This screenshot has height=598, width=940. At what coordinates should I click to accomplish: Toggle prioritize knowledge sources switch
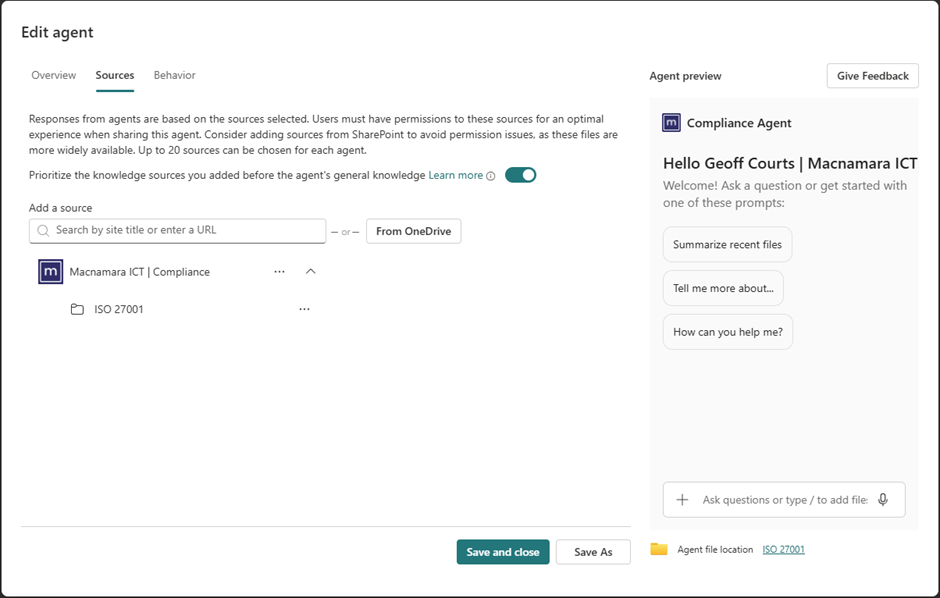coord(520,175)
